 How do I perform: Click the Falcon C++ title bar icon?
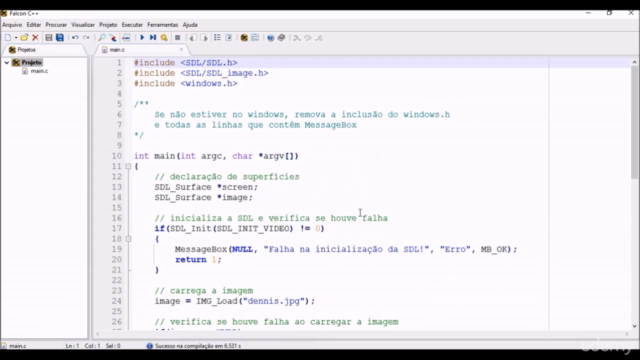4,13
